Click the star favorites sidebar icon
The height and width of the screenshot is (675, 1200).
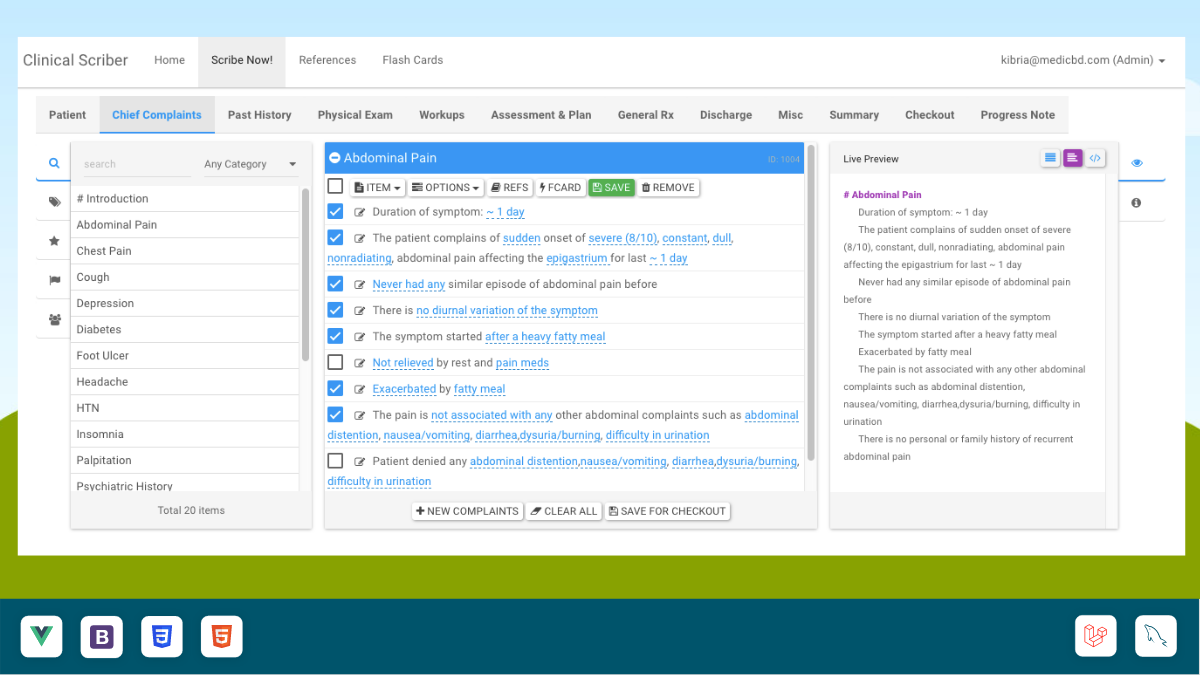[x=54, y=241]
